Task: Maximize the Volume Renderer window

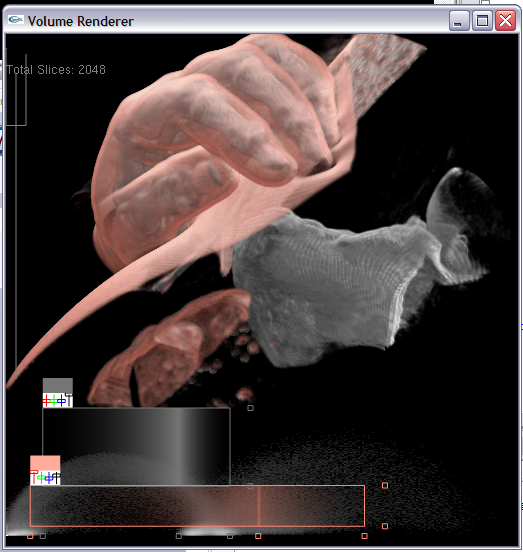Action: [x=482, y=21]
